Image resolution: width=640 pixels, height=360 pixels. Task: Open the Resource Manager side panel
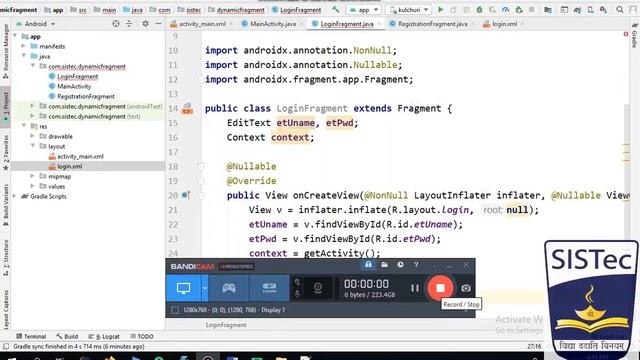click(x=5, y=51)
